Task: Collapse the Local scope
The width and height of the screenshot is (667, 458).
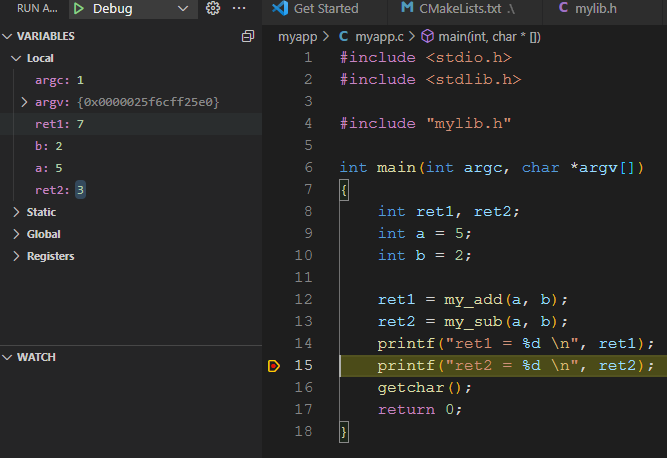Action: coord(16,58)
